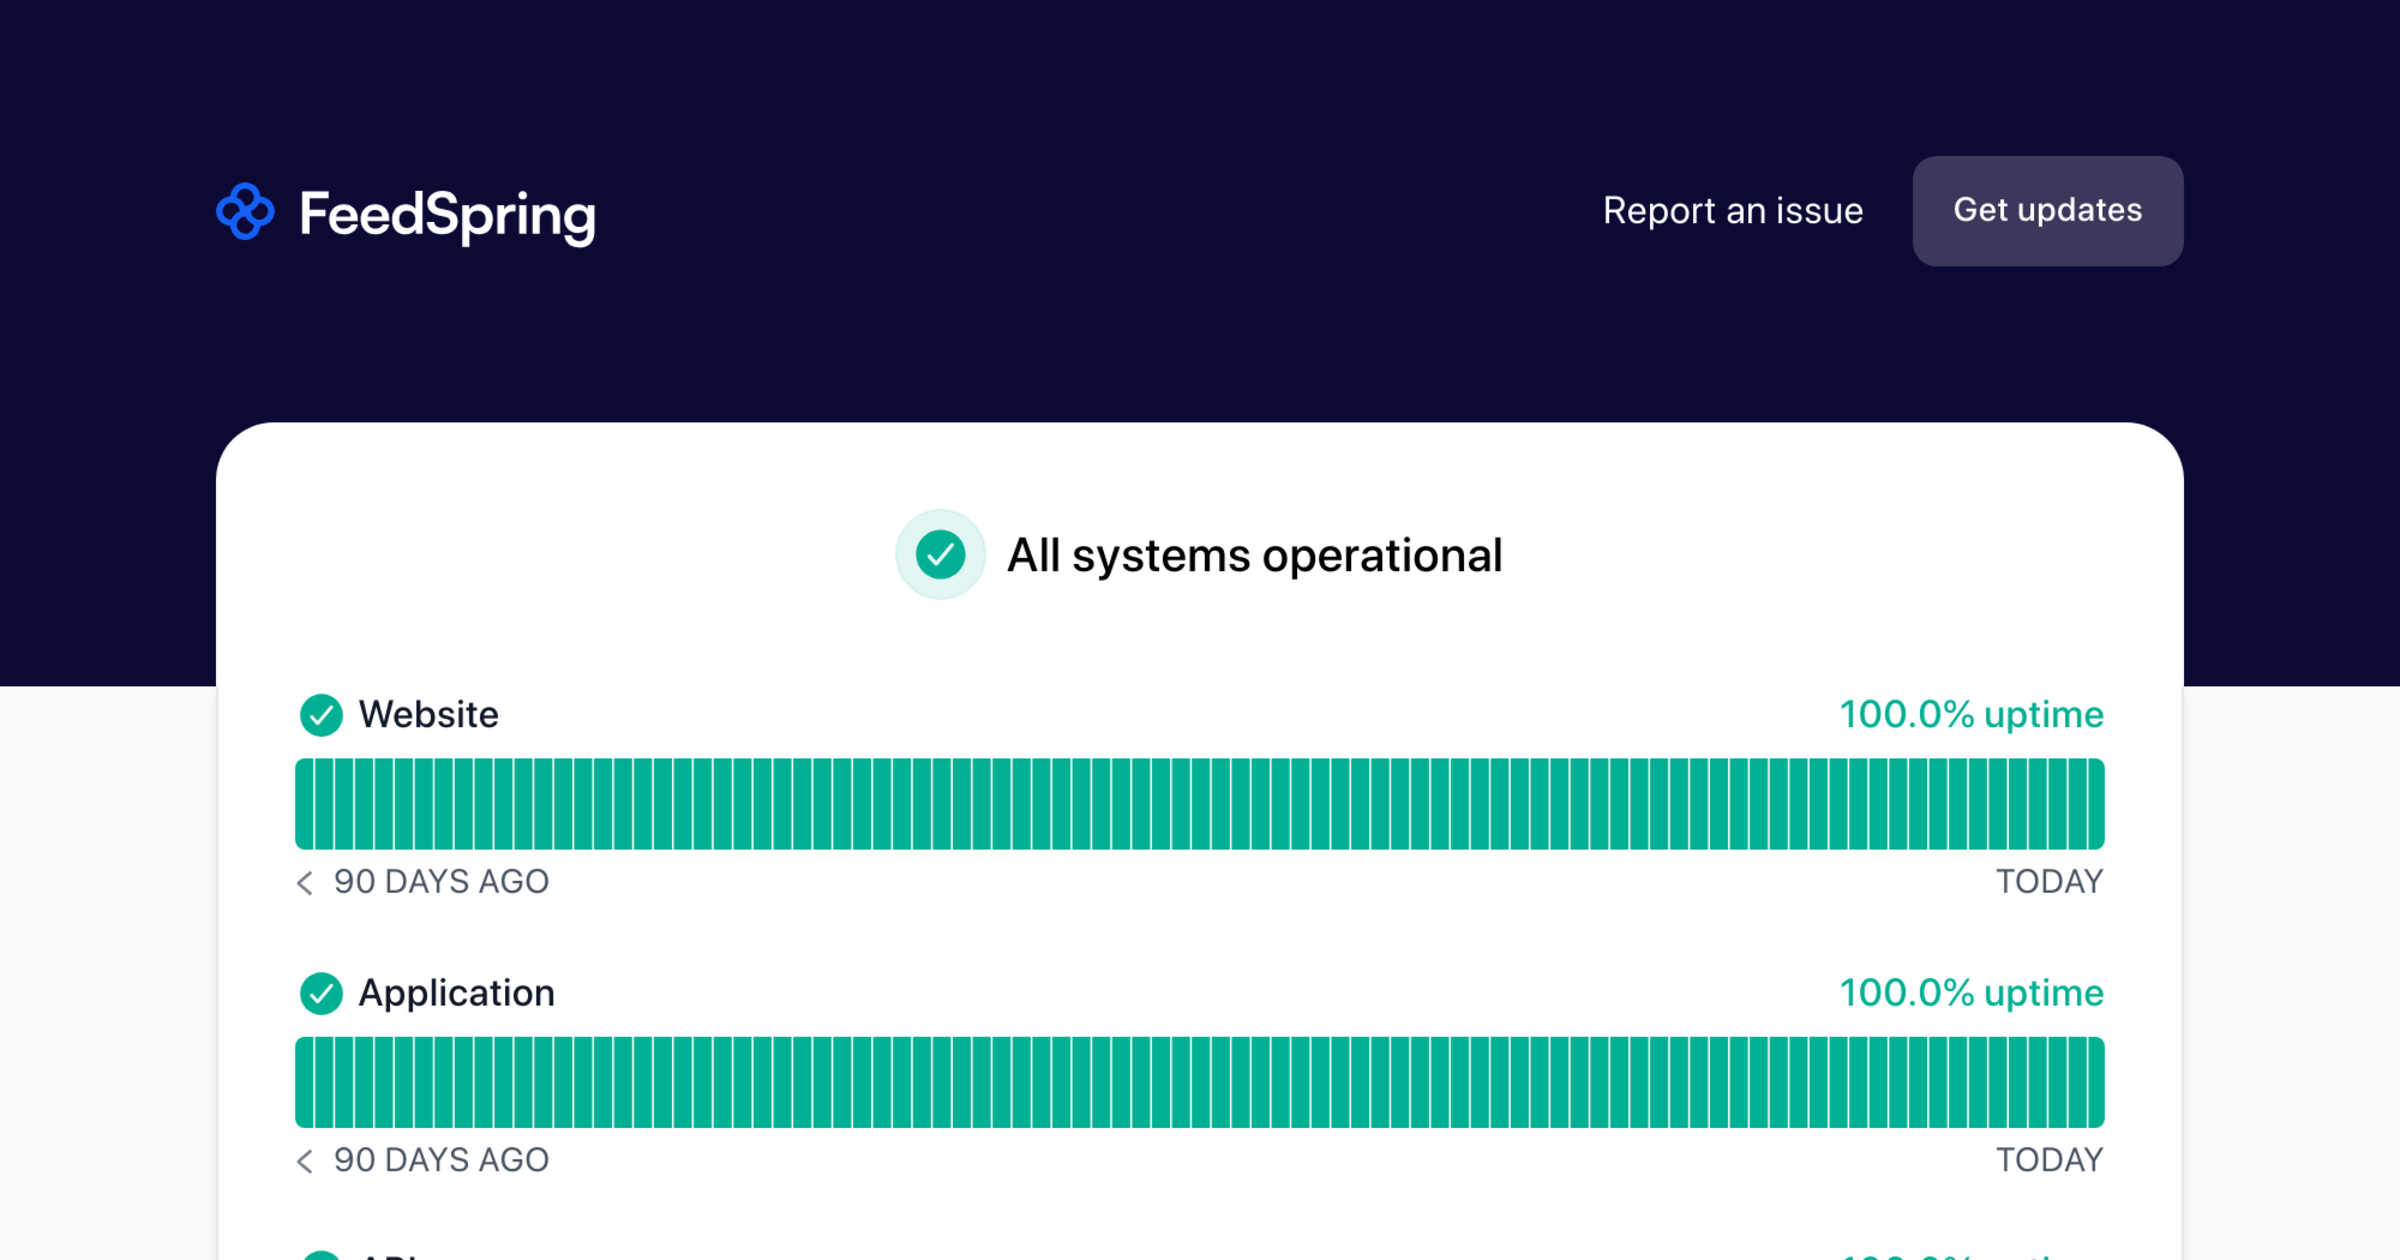This screenshot has height=1260, width=2400.
Task: Click the Application component name
Action: (456, 993)
